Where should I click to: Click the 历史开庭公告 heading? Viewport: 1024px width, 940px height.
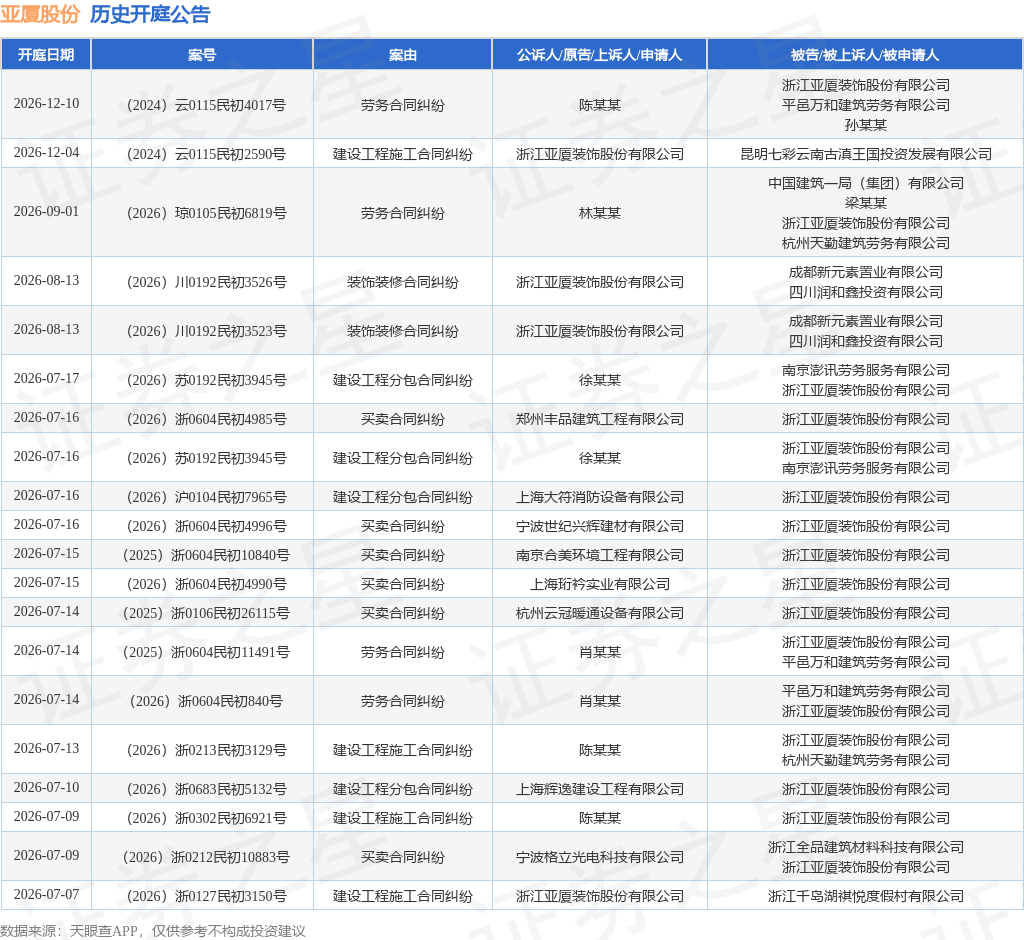(150, 14)
